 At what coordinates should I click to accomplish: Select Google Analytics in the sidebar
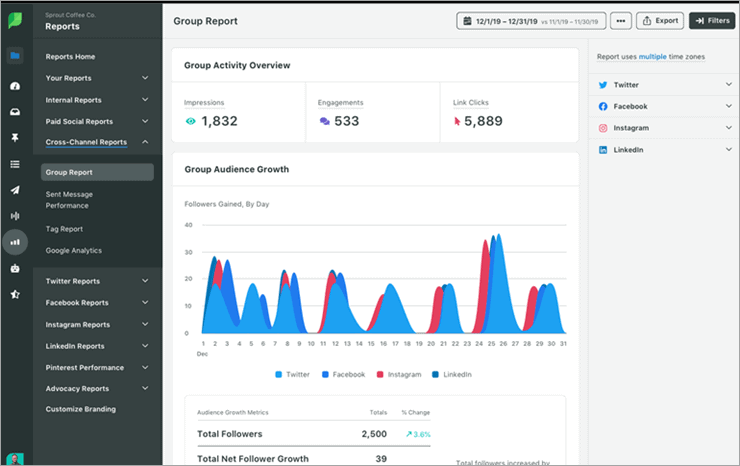point(74,250)
